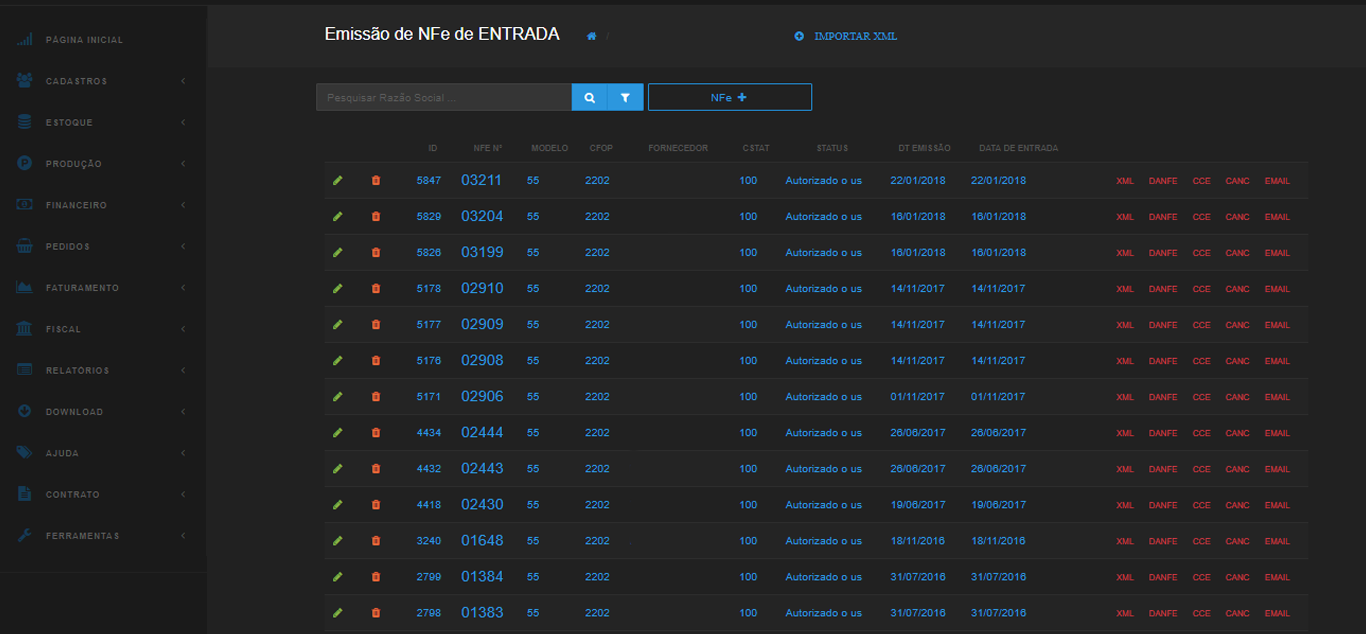Click EMAIL for NFe 02909
This screenshot has width=1366, height=634.
point(1277,325)
